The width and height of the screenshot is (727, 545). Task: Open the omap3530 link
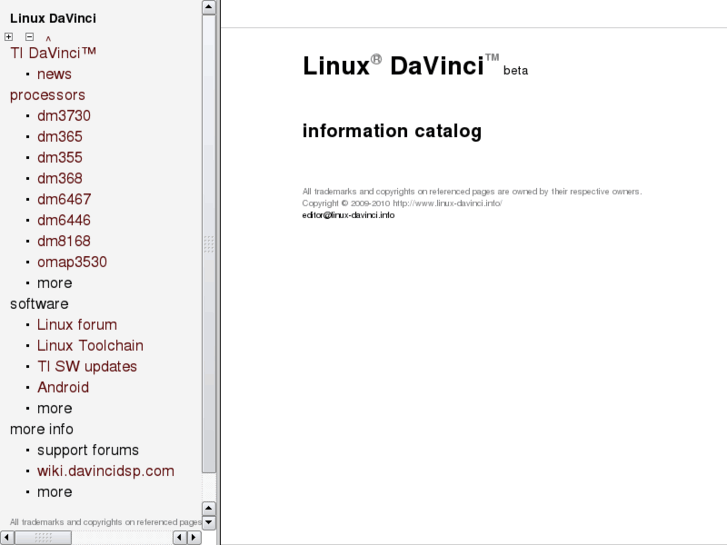click(x=72, y=262)
